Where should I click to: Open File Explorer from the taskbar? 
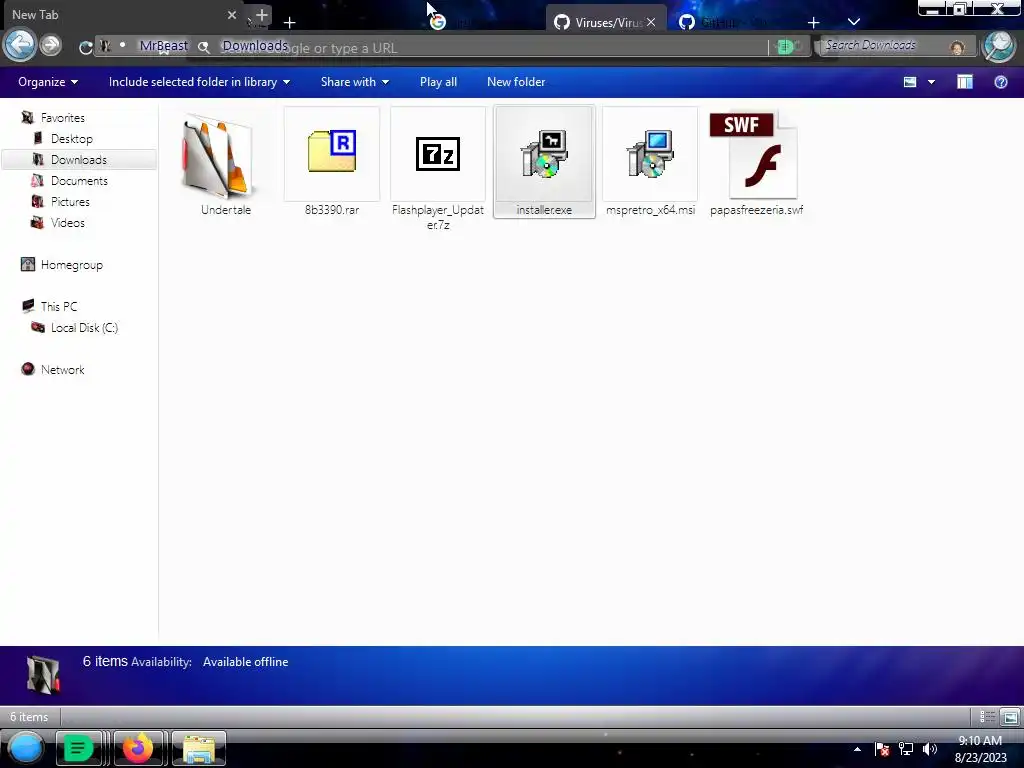pos(199,748)
